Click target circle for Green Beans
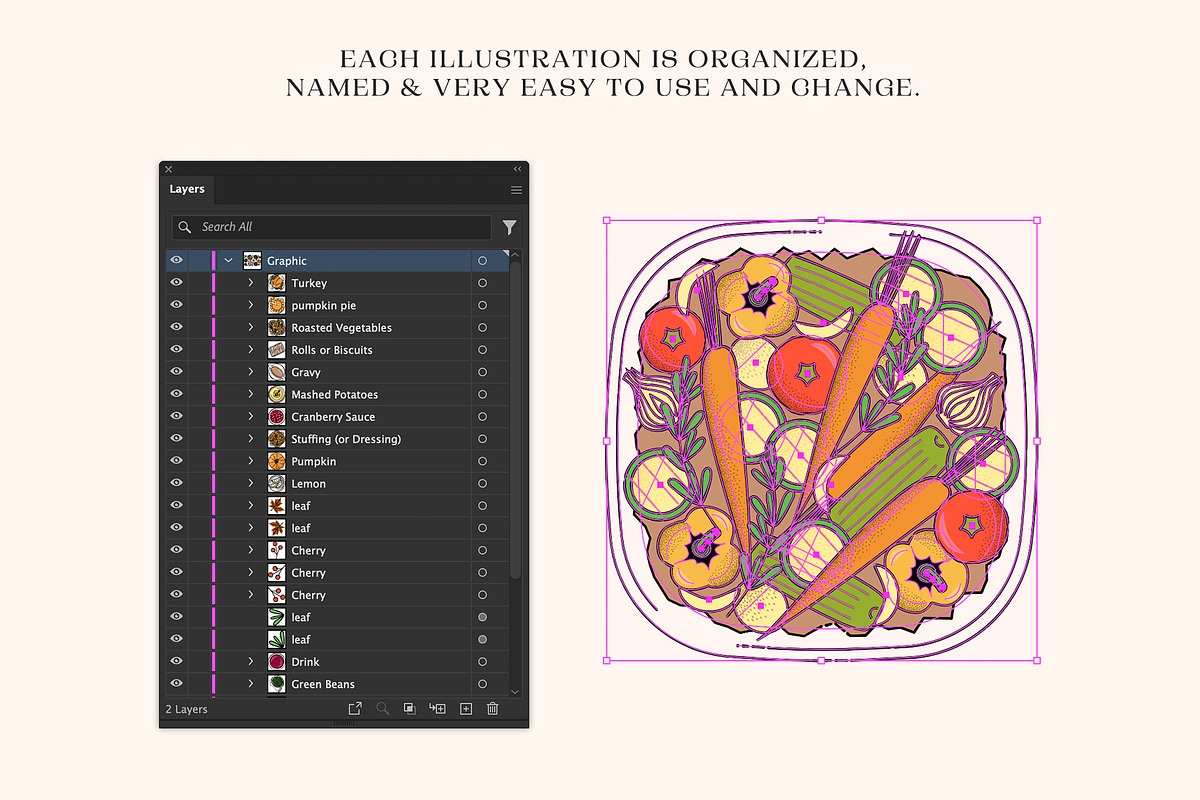This screenshot has height=800, width=1200. click(x=482, y=684)
